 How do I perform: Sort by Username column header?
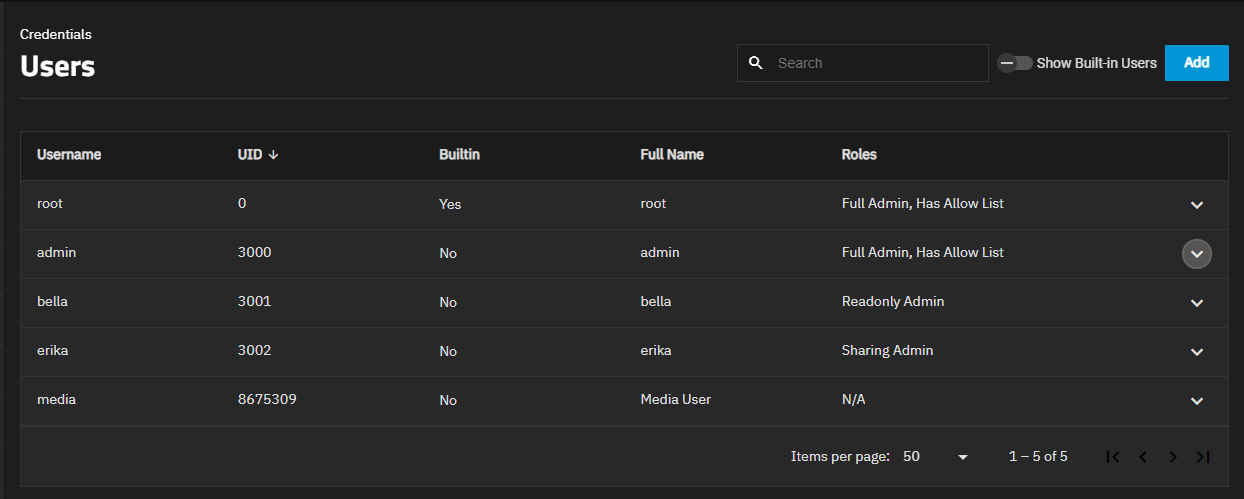point(69,155)
